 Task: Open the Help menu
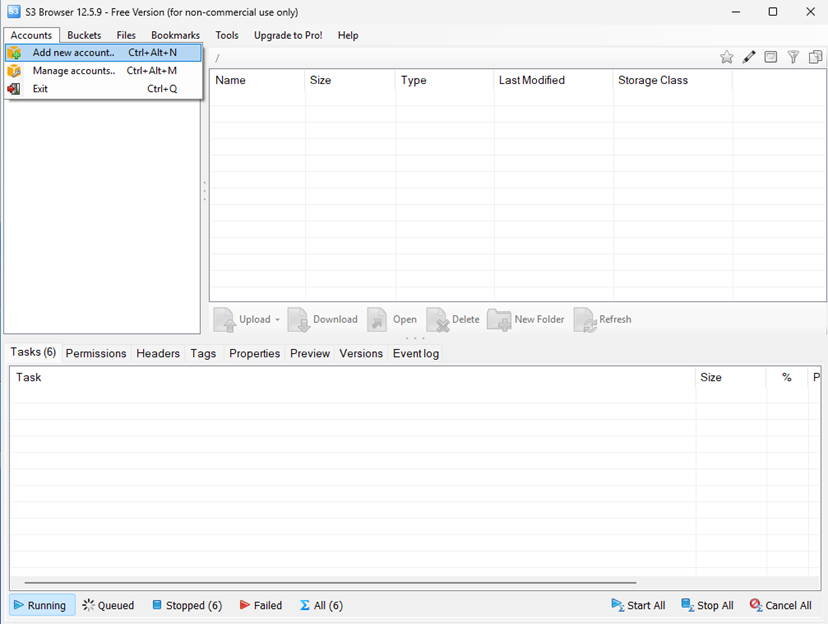[348, 35]
